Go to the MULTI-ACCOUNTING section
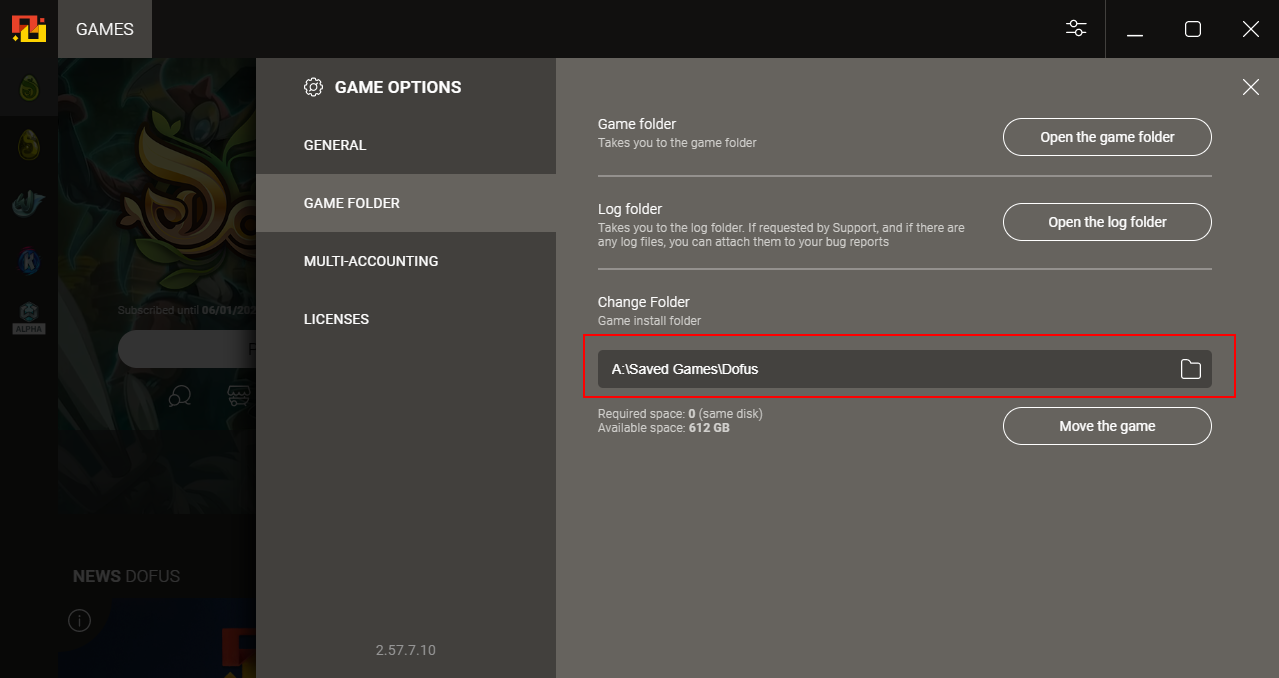 pos(371,261)
